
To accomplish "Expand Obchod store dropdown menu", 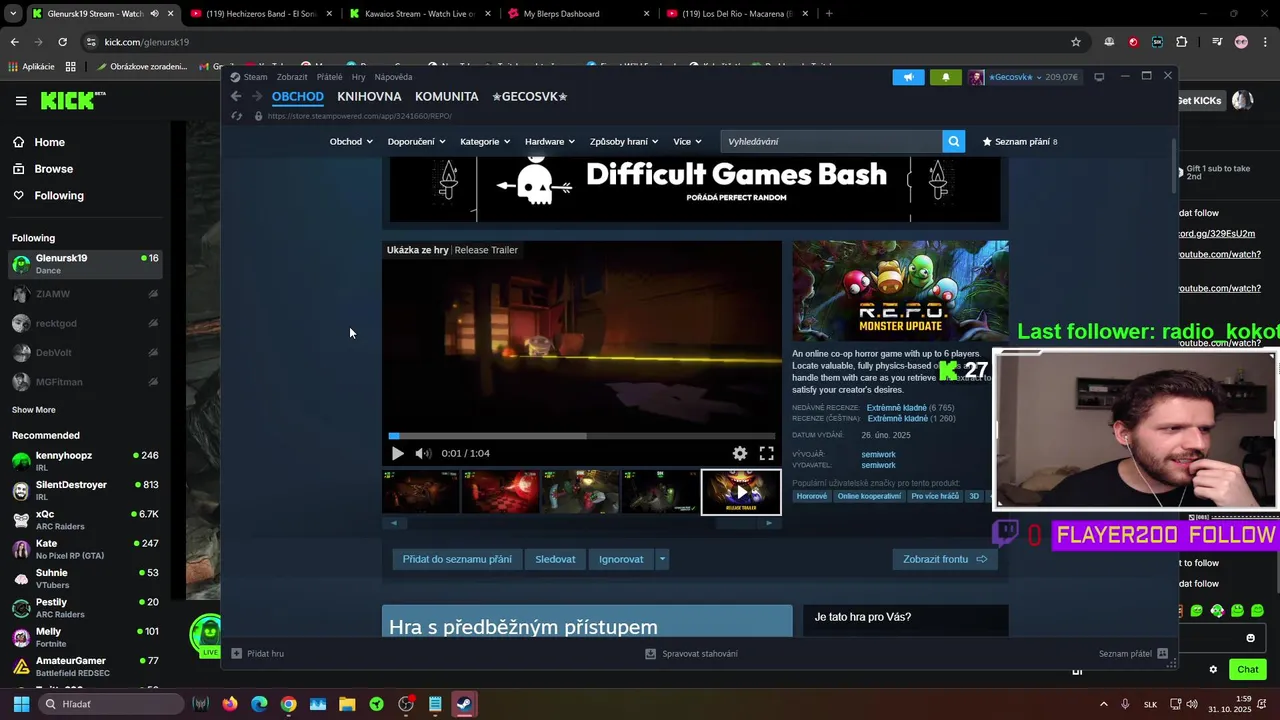I will (351, 142).
